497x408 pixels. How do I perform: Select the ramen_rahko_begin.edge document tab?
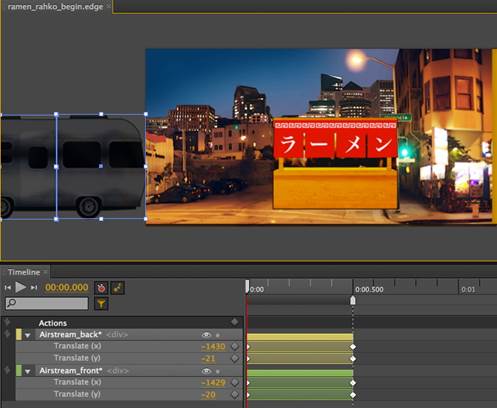tap(55, 6)
